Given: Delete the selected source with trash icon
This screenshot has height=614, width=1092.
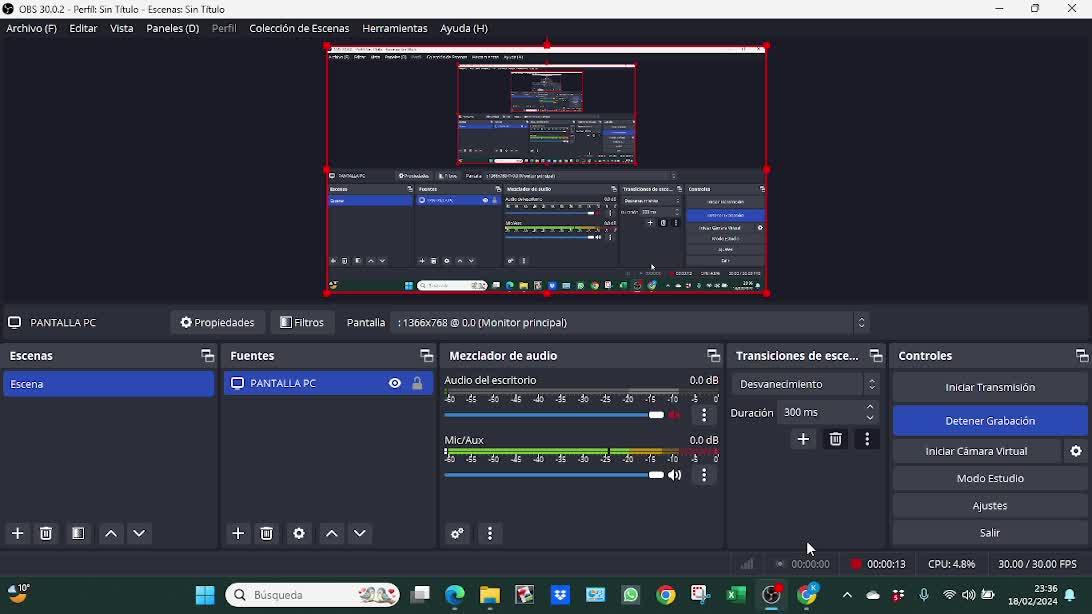Looking at the screenshot, I should (x=266, y=534).
